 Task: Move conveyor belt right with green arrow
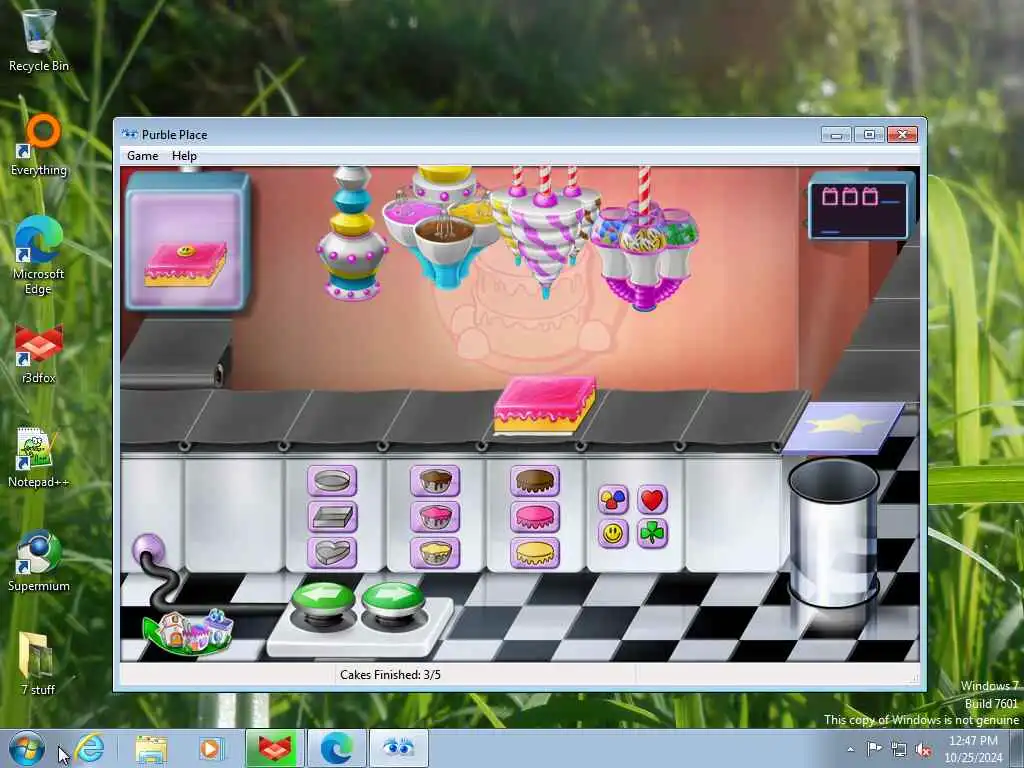pyautogui.click(x=392, y=599)
